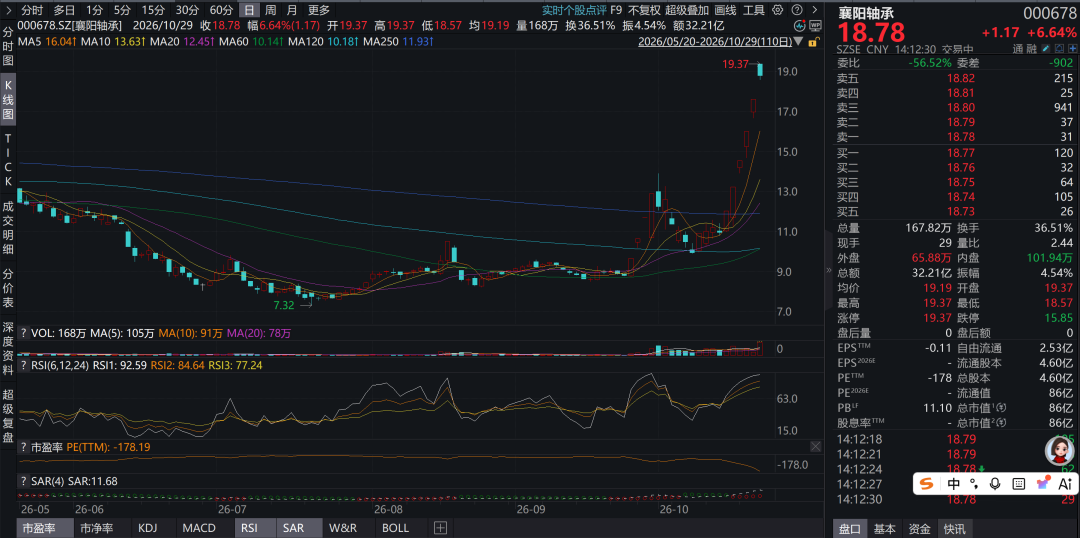This screenshot has height=538, width=1080.
Task: Click the assistant avatar with red scarf
Action: pyautogui.click(x=1058, y=451)
